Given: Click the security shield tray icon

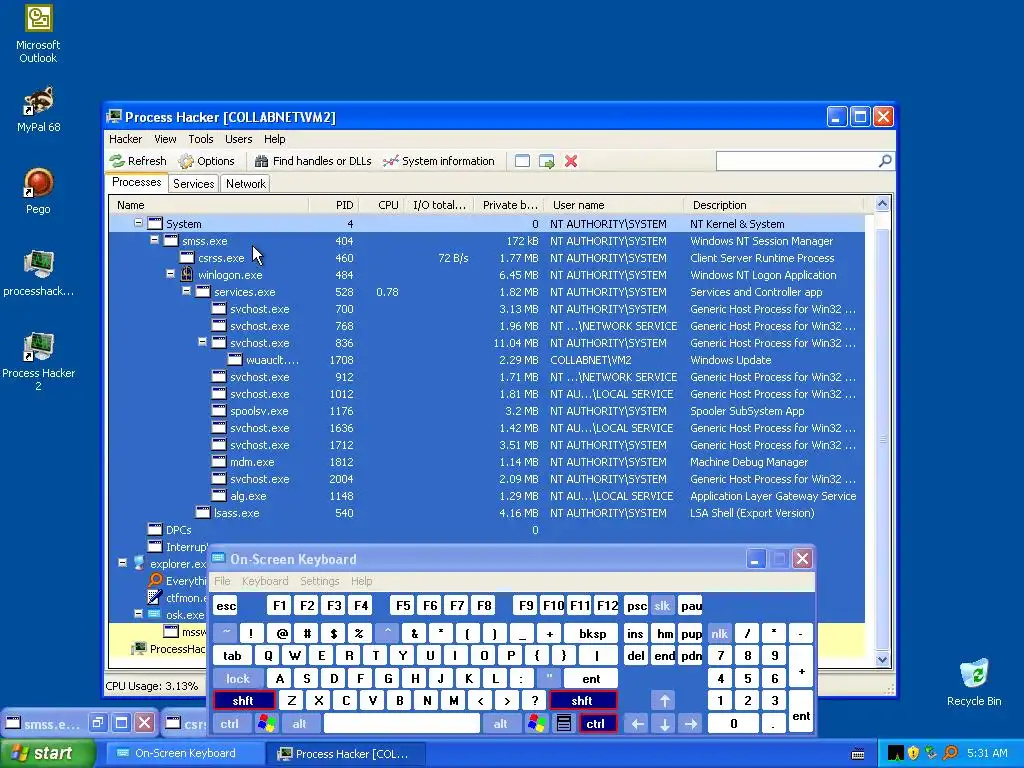Looking at the screenshot, I should 913,753.
